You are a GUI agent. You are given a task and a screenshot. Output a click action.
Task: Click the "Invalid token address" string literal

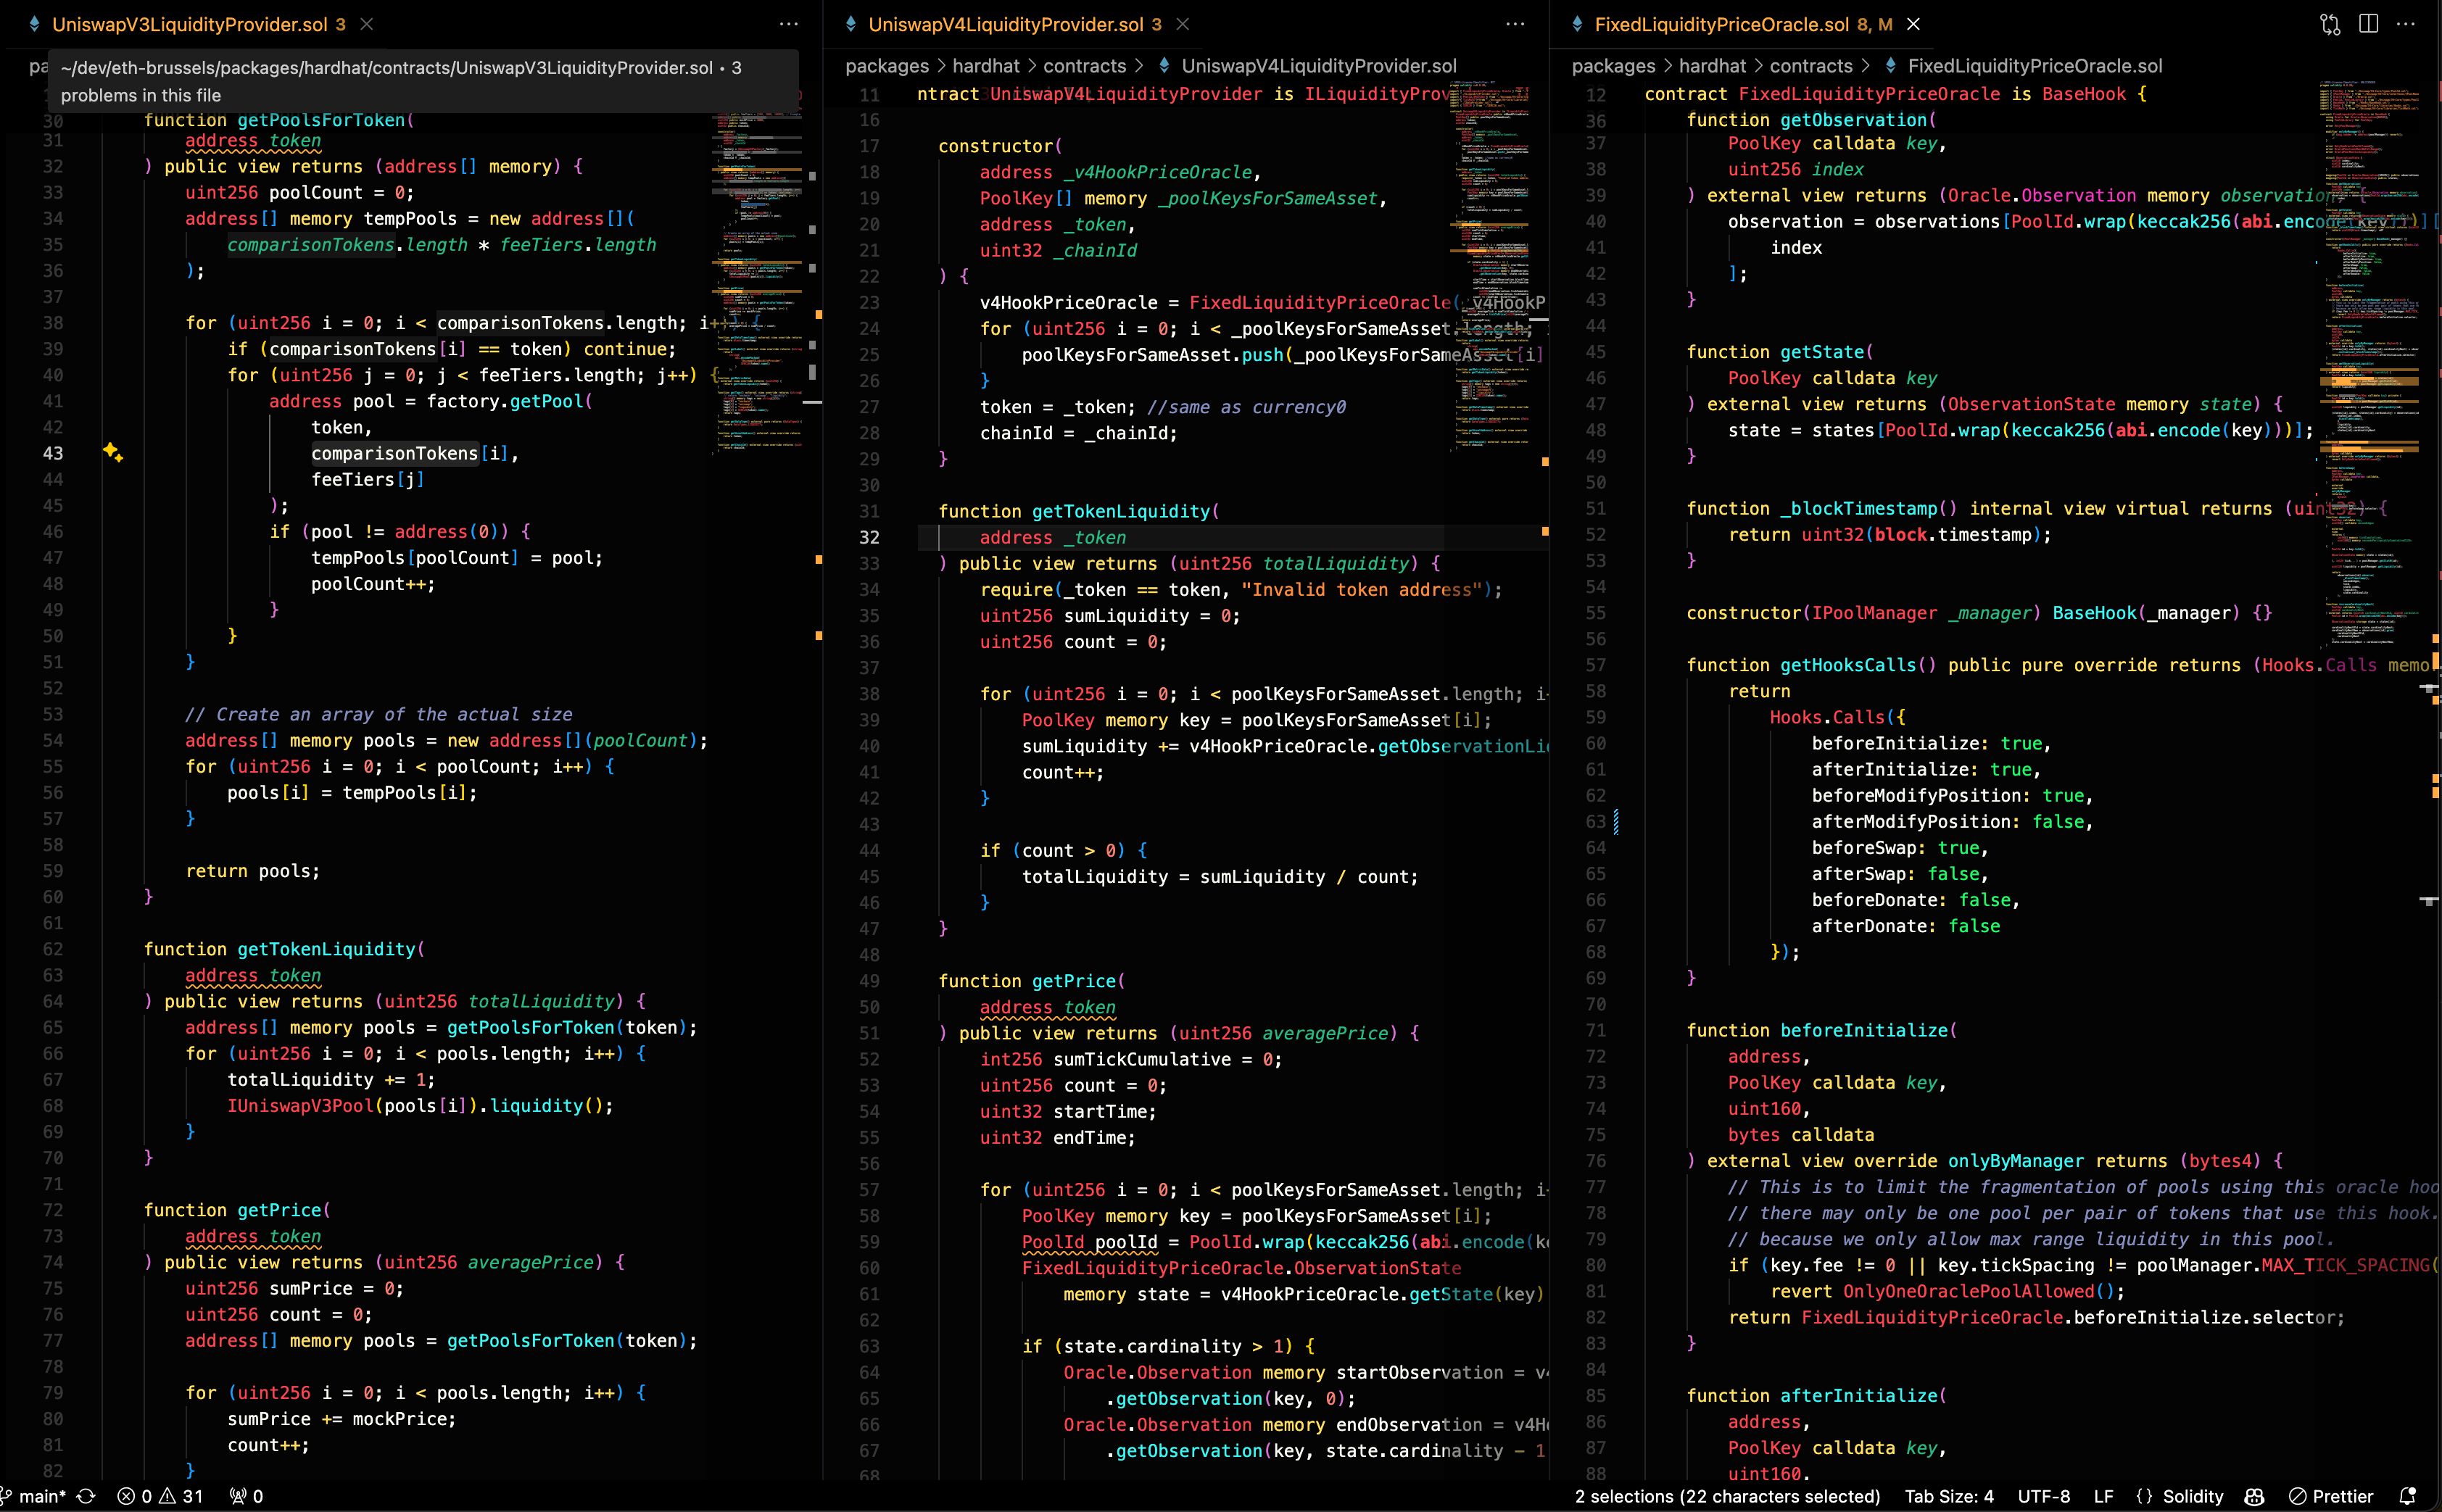1361,589
